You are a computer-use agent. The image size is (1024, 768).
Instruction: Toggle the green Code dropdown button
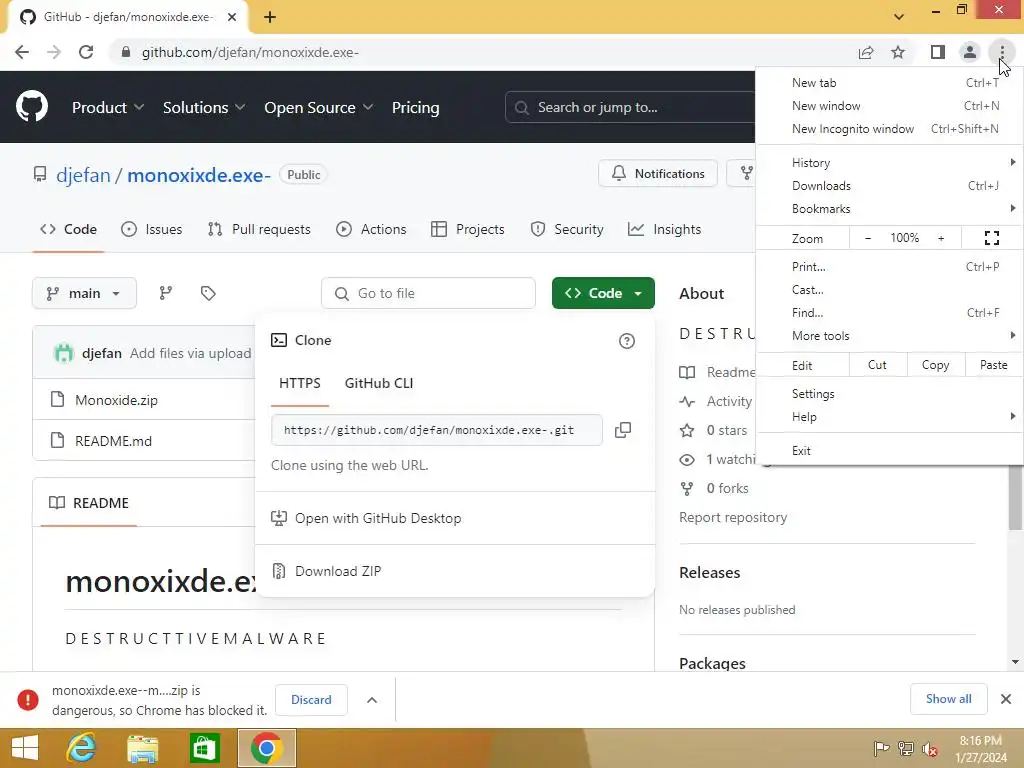[x=603, y=293]
